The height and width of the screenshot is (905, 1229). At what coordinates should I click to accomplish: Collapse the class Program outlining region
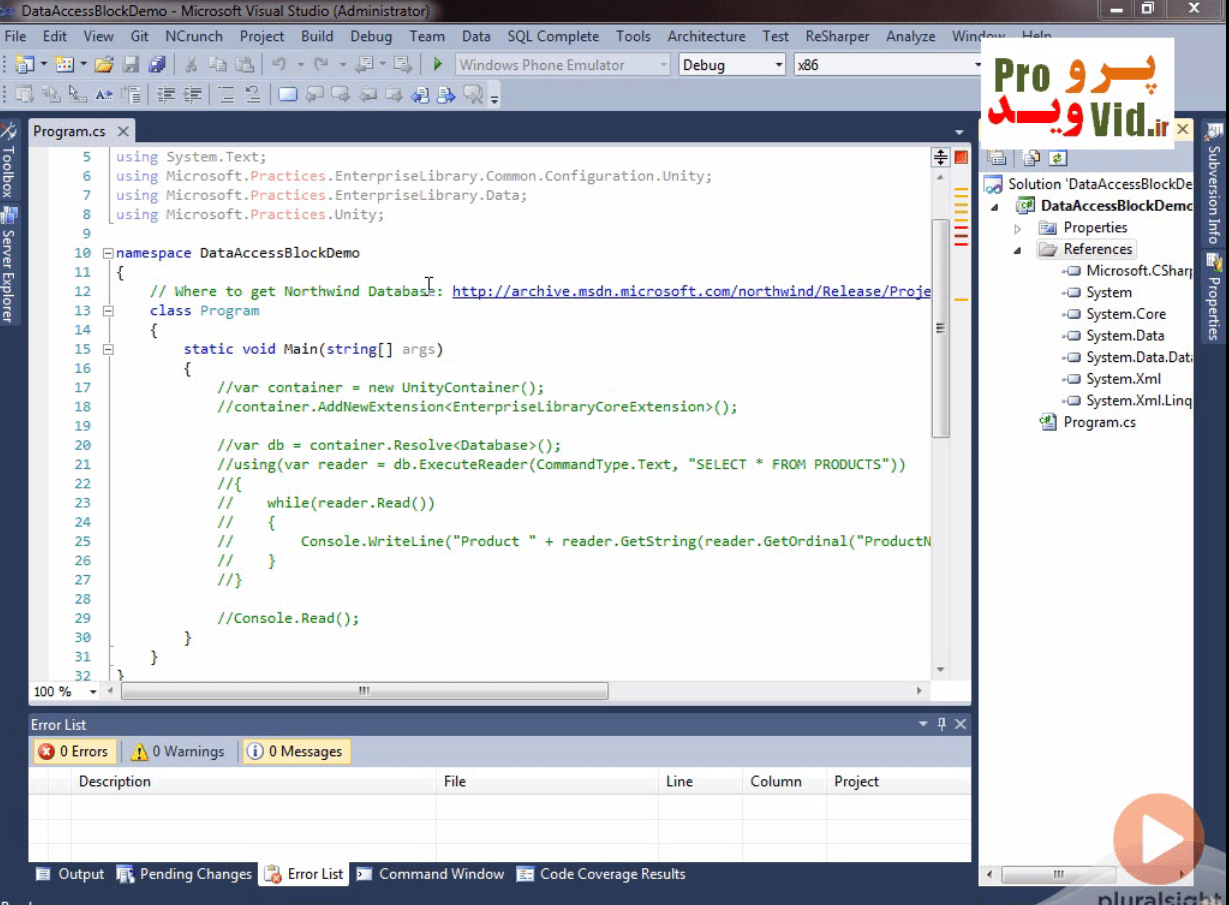coord(108,311)
